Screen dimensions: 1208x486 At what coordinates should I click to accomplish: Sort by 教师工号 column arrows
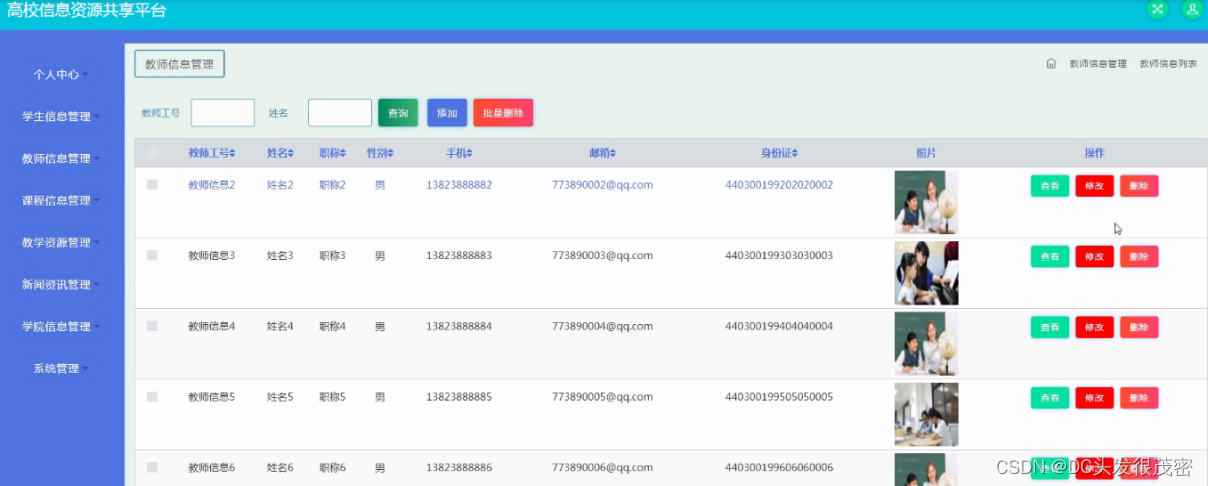(x=232, y=153)
